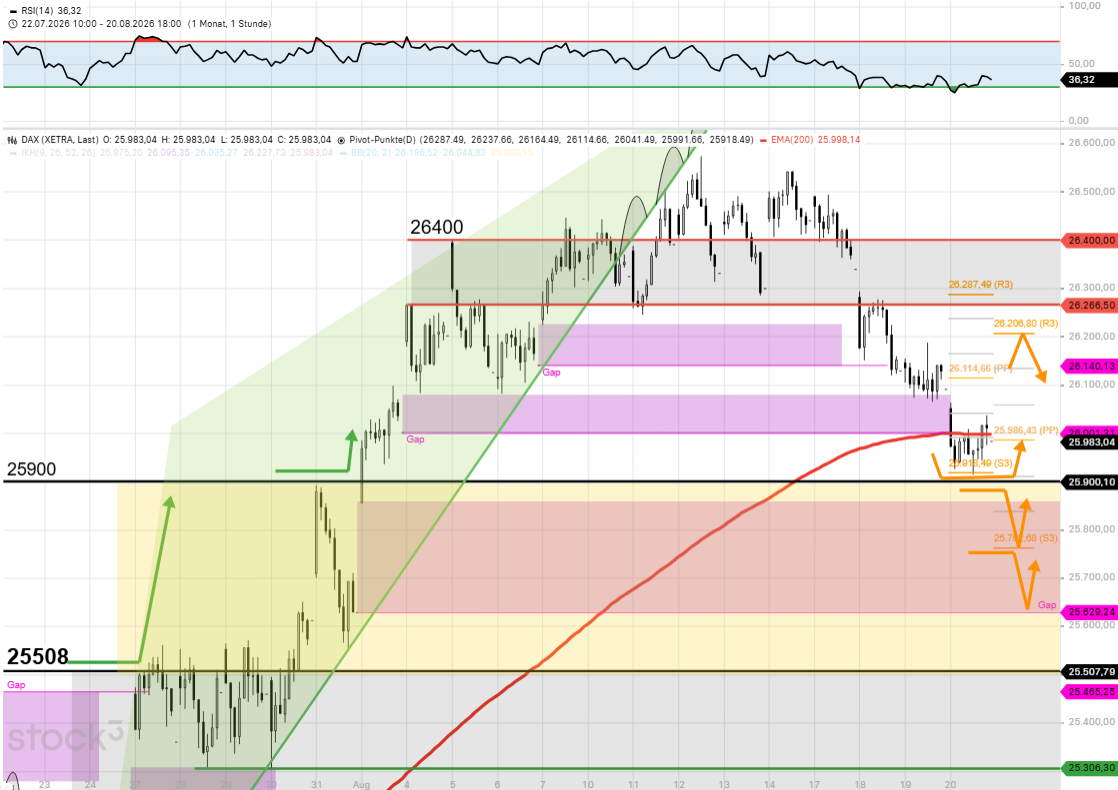Click the date axis label 10

[588, 785]
